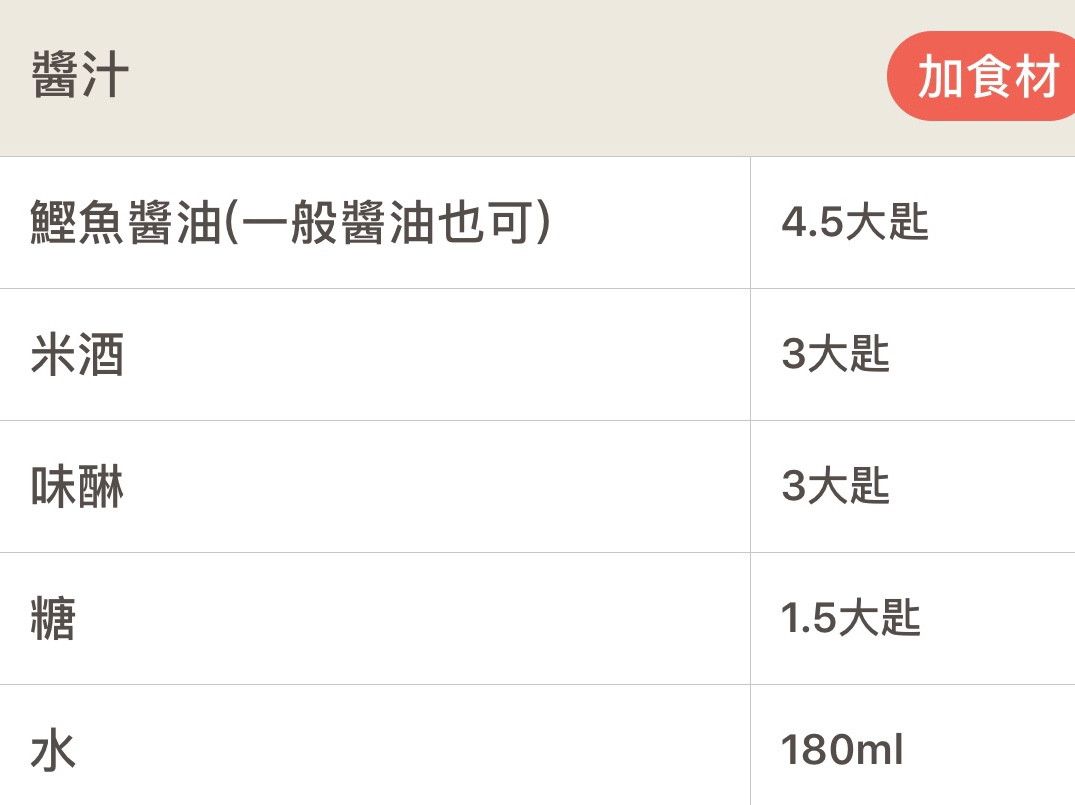This screenshot has height=805, width=1075.
Task: Tap the 大匙 unit in 米酒 row
Action: (x=849, y=355)
